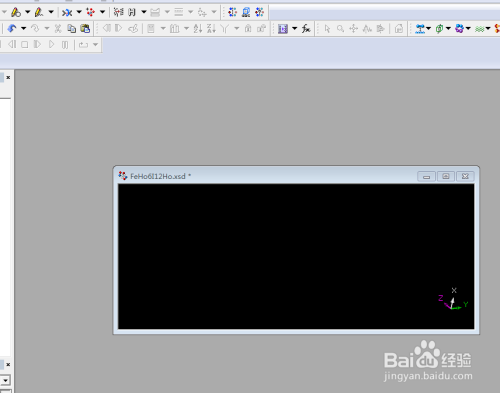The height and width of the screenshot is (393, 500).
Task: Open the hydrogen tool dropdown arrow
Action: click(144, 12)
